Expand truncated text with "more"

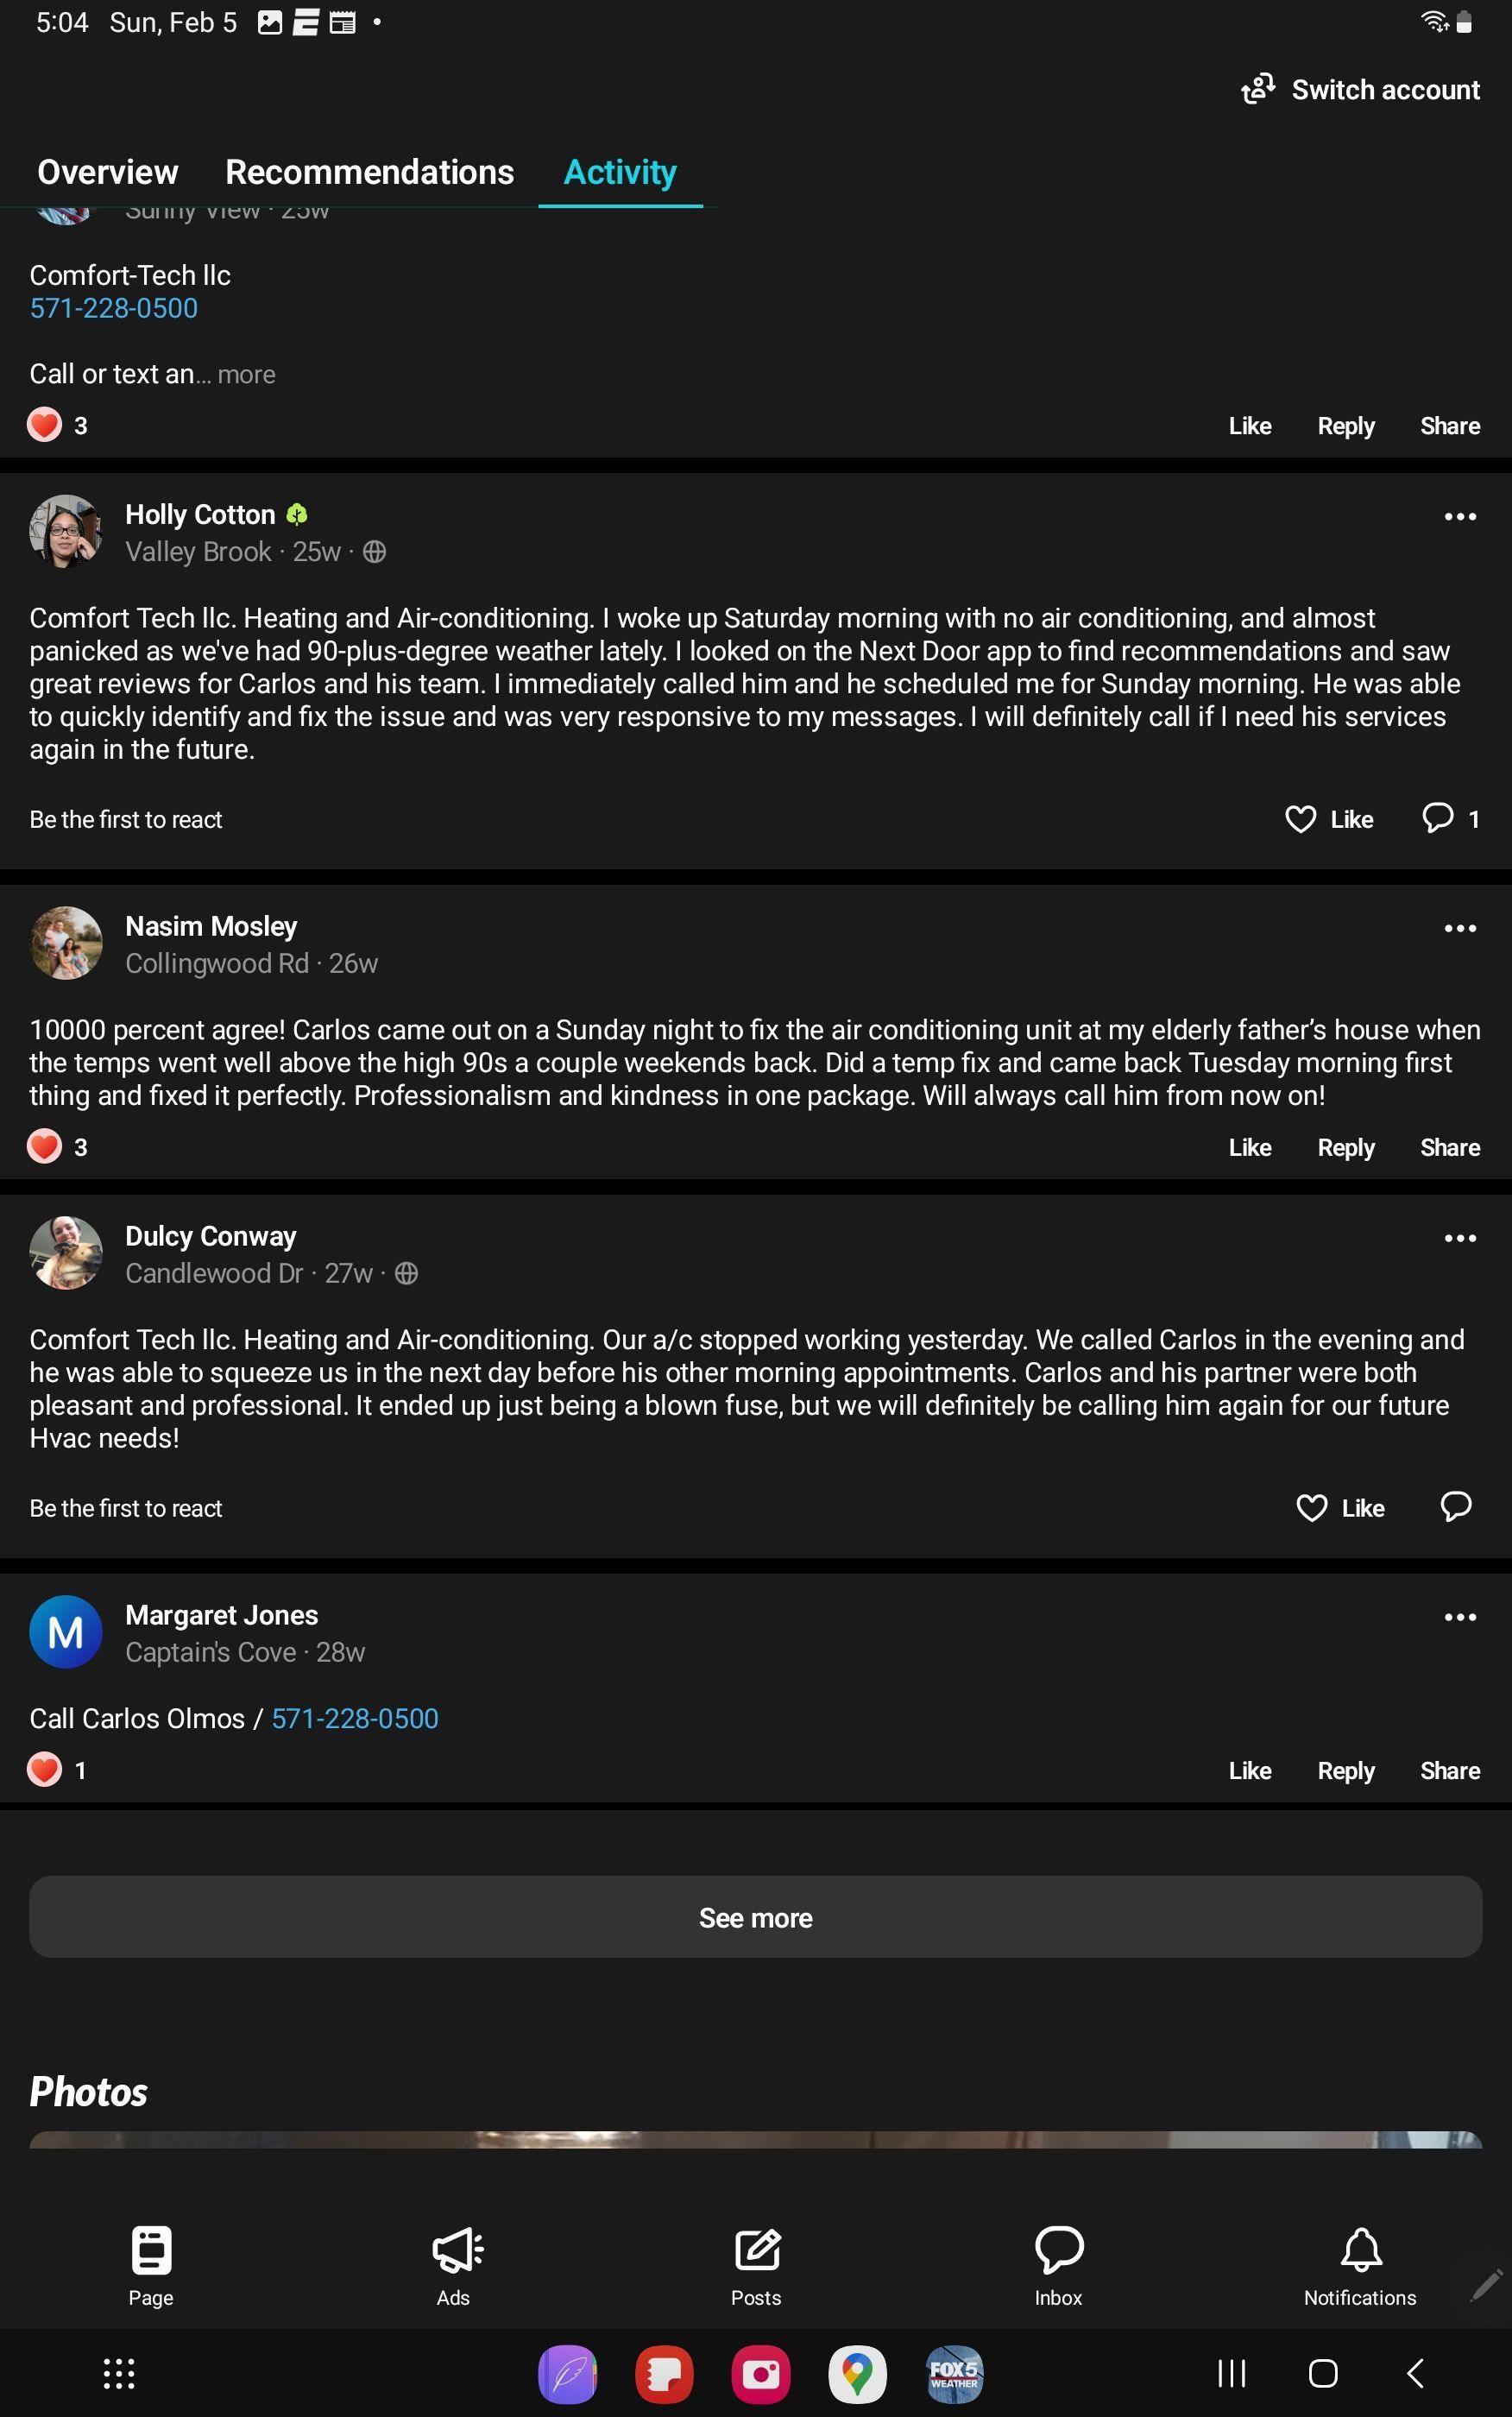click(246, 375)
